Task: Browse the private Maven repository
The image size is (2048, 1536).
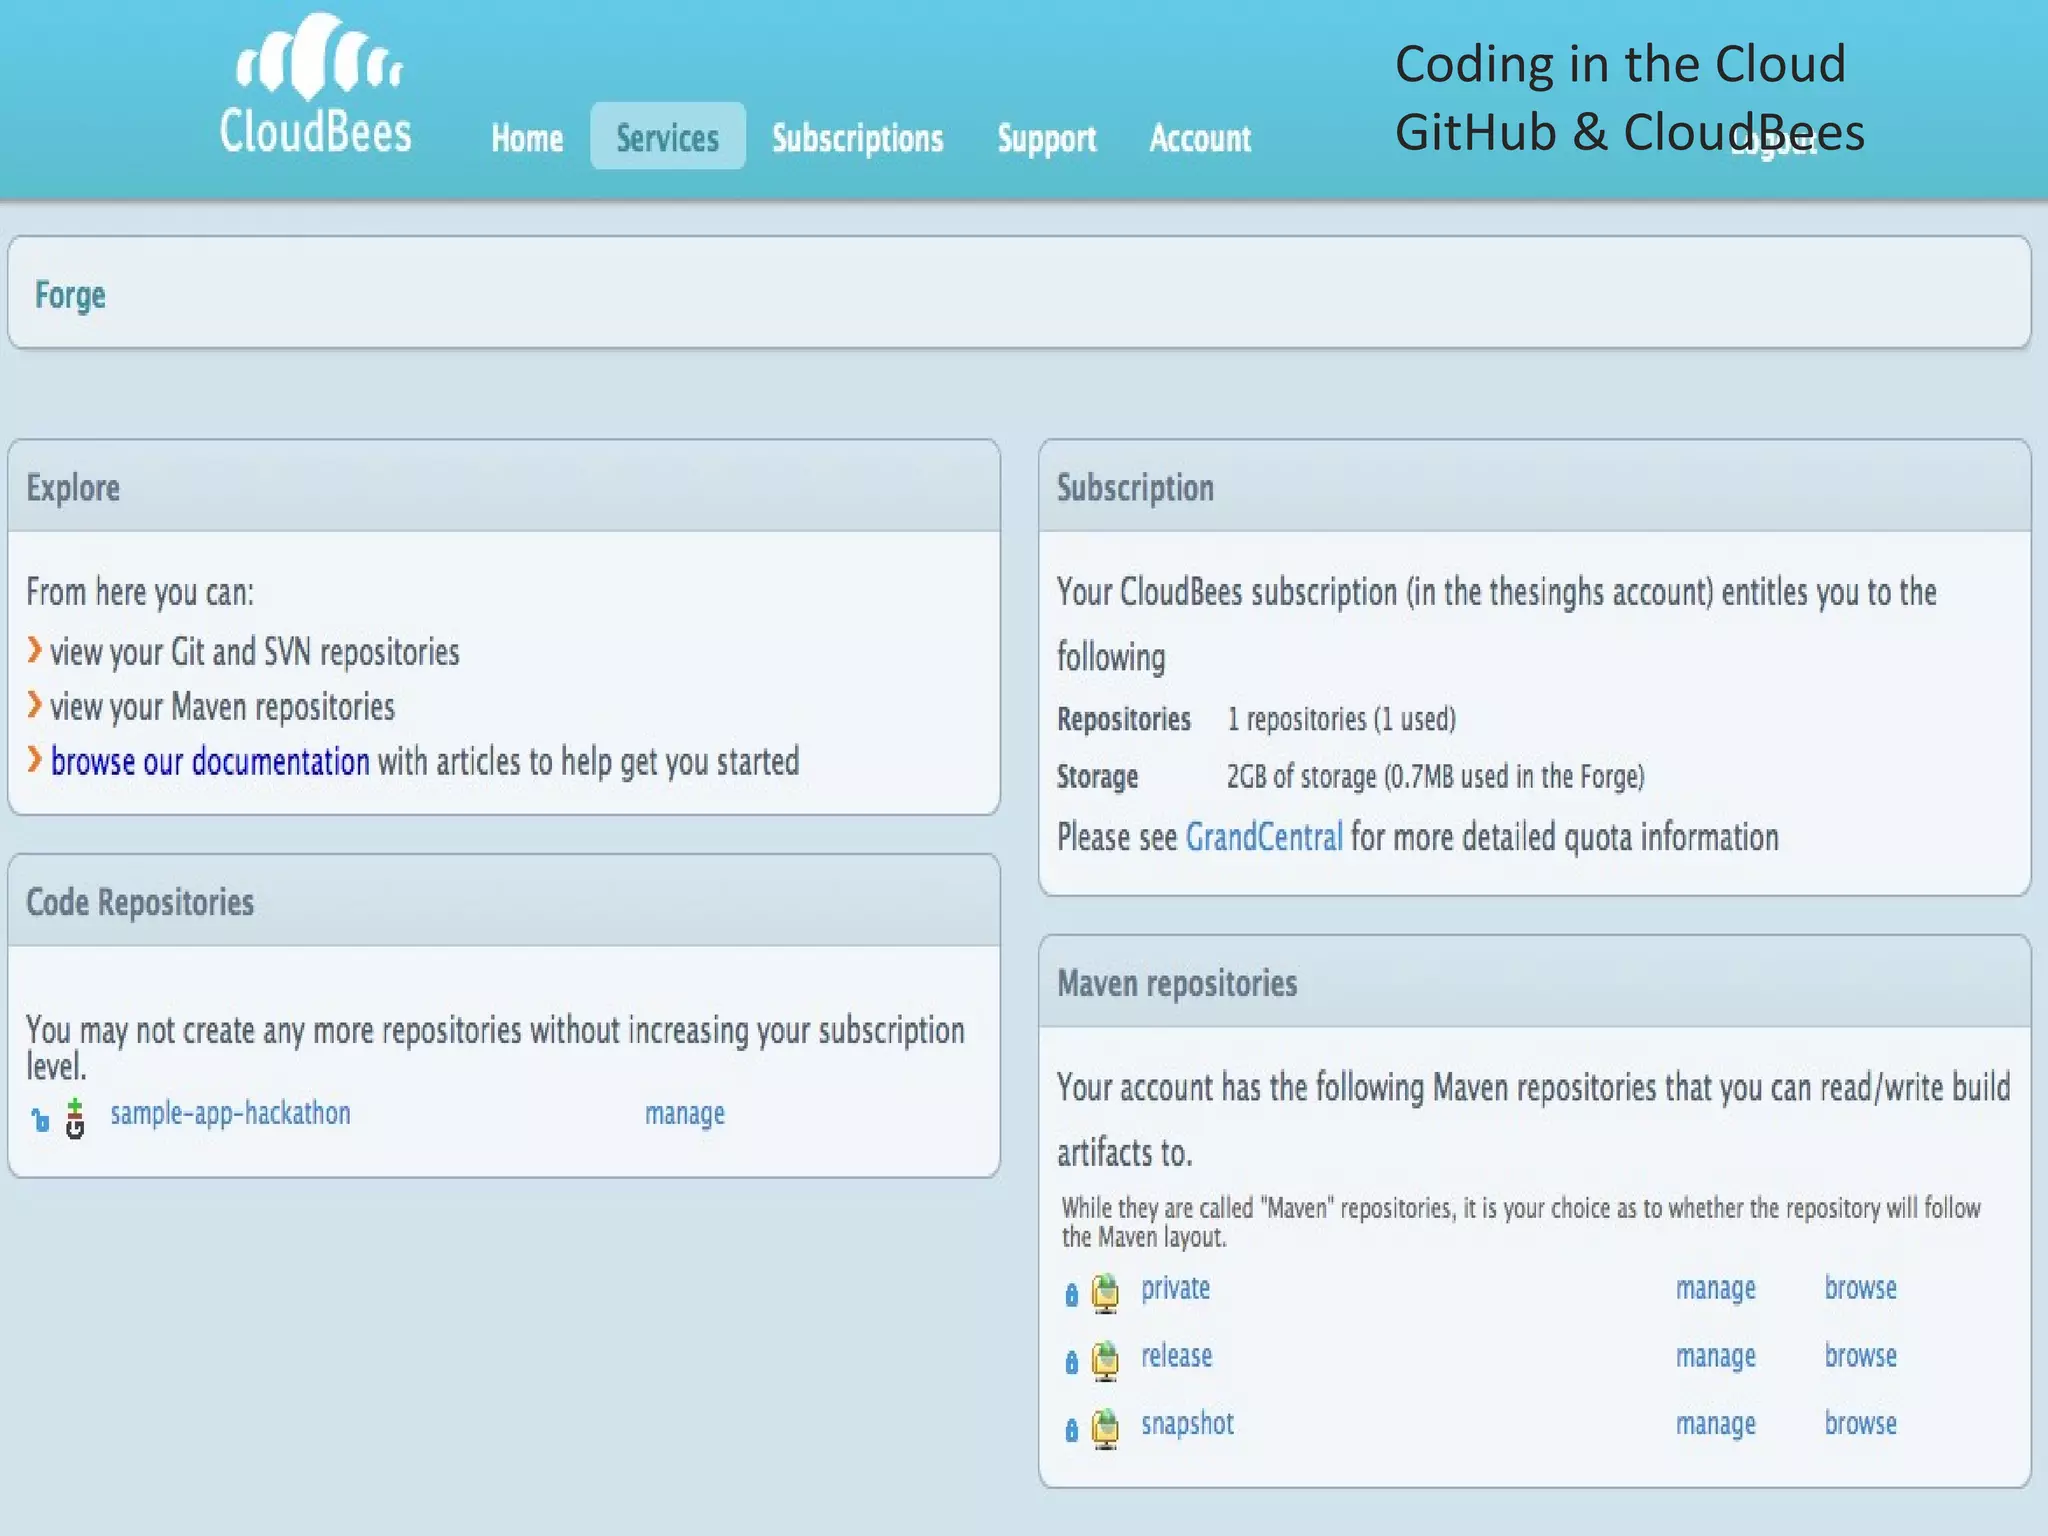Action: click(1861, 1288)
